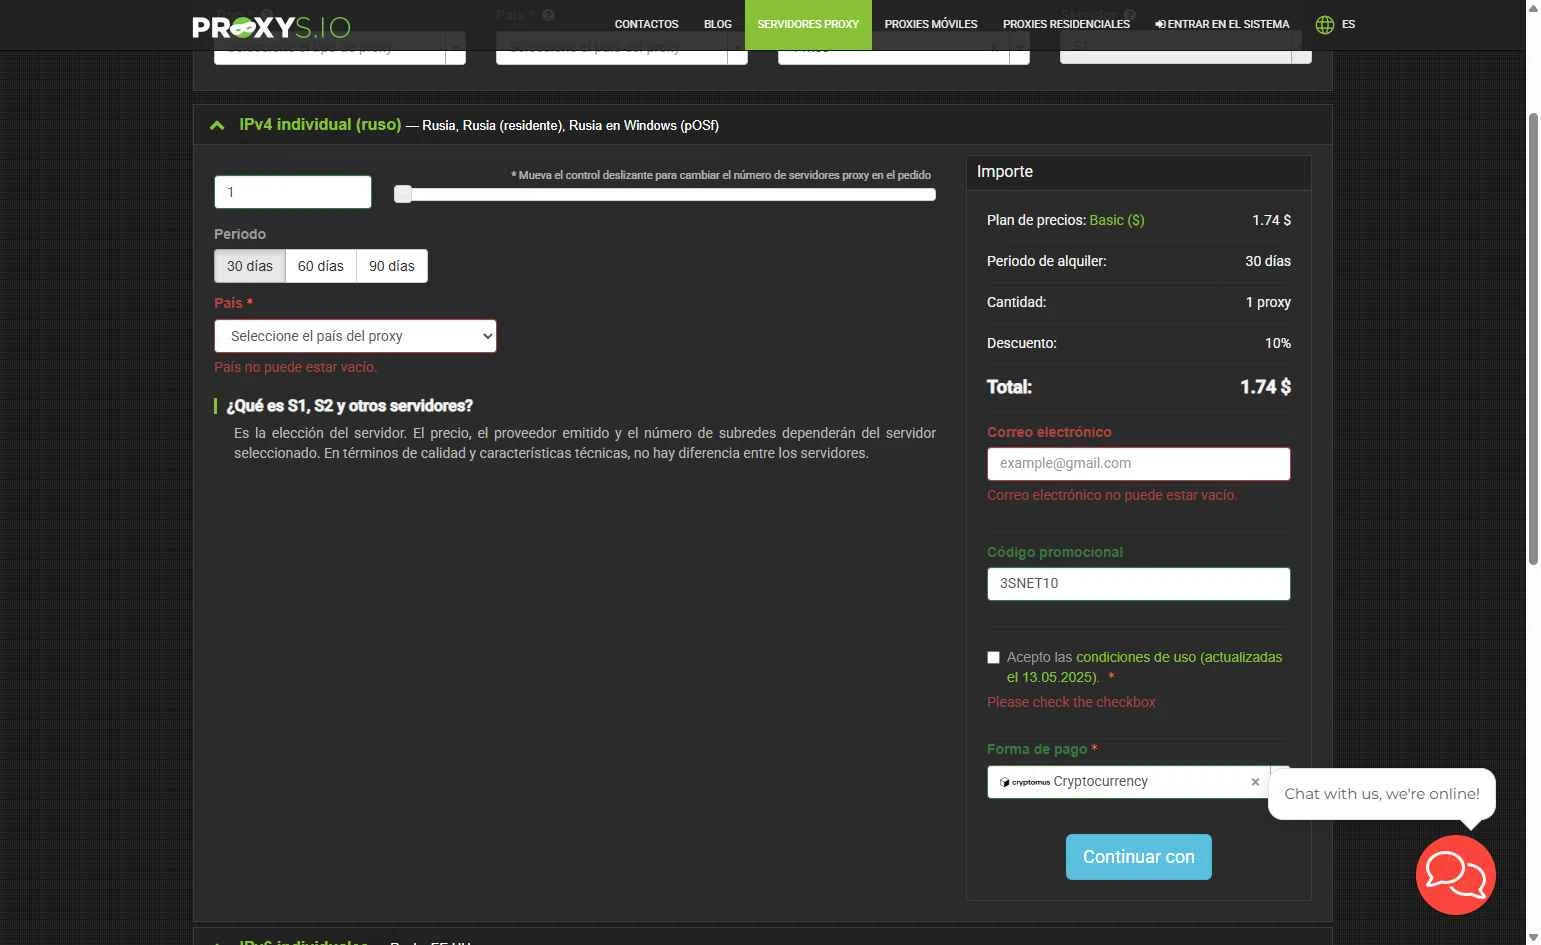Image resolution: width=1541 pixels, height=945 pixels.
Task: Click the Descuento 10% value
Action: pos(1277,343)
